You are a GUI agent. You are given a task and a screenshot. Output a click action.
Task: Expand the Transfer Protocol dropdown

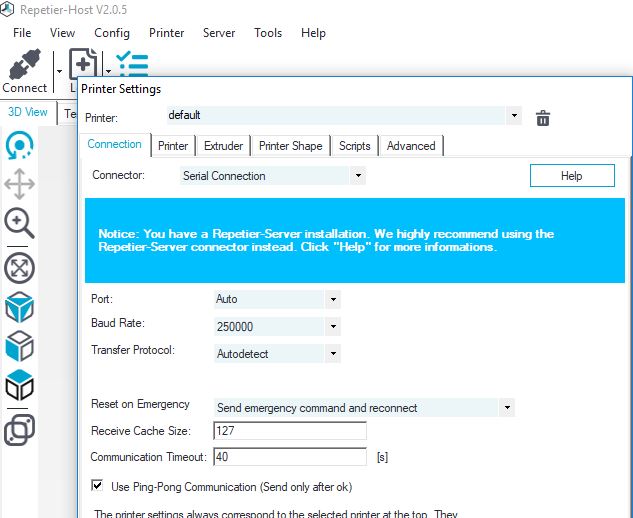coord(277,354)
